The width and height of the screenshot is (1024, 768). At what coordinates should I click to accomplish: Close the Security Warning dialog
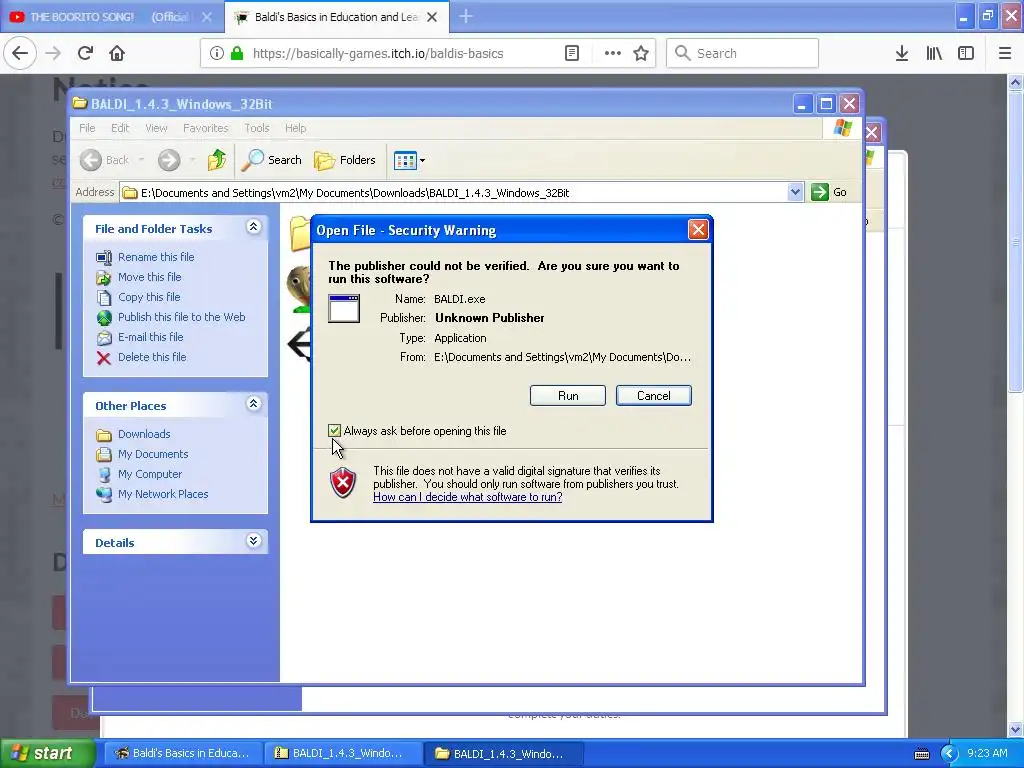tap(698, 229)
